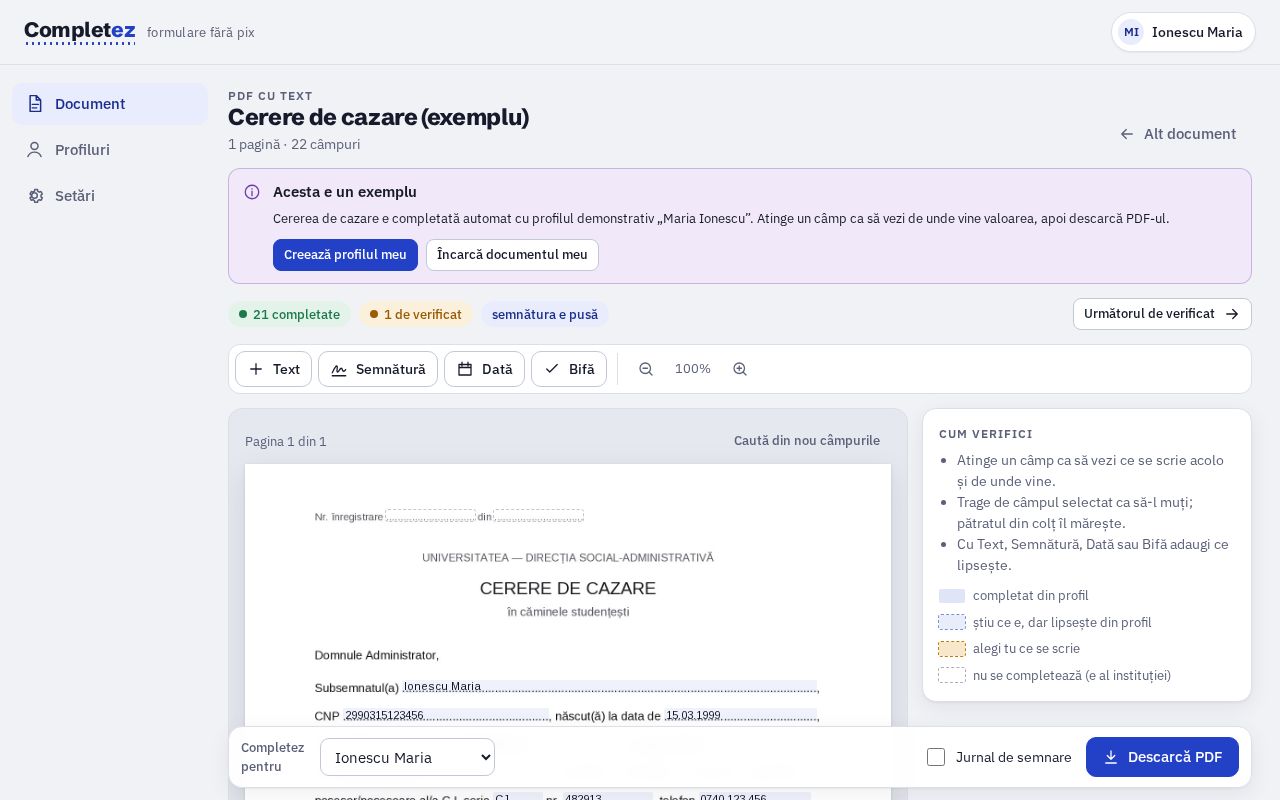This screenshot has width=1280, height=800.
Task: Click the 'nu se completează' legend swatch
Action: click(x=952, y=675)
